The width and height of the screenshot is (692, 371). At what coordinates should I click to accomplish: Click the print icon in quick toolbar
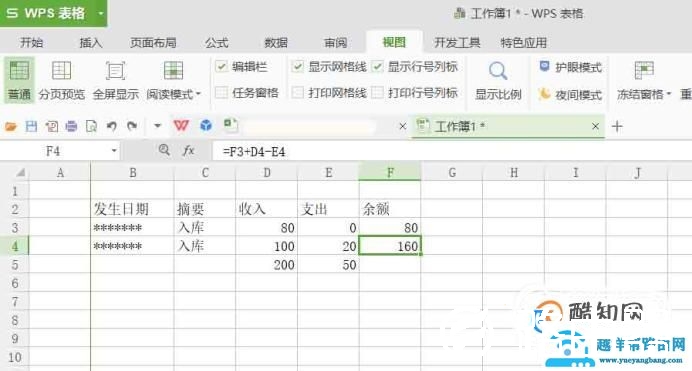pos(71,127)
